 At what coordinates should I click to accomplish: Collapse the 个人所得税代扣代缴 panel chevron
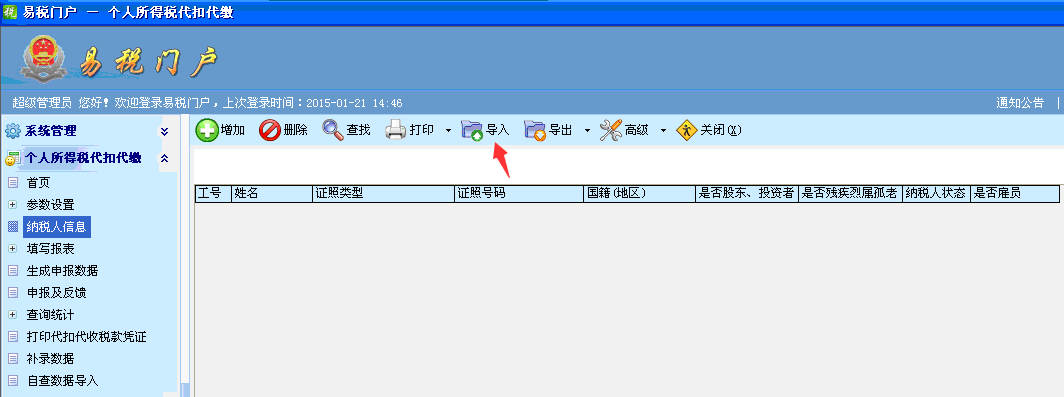tap(164, 158)
